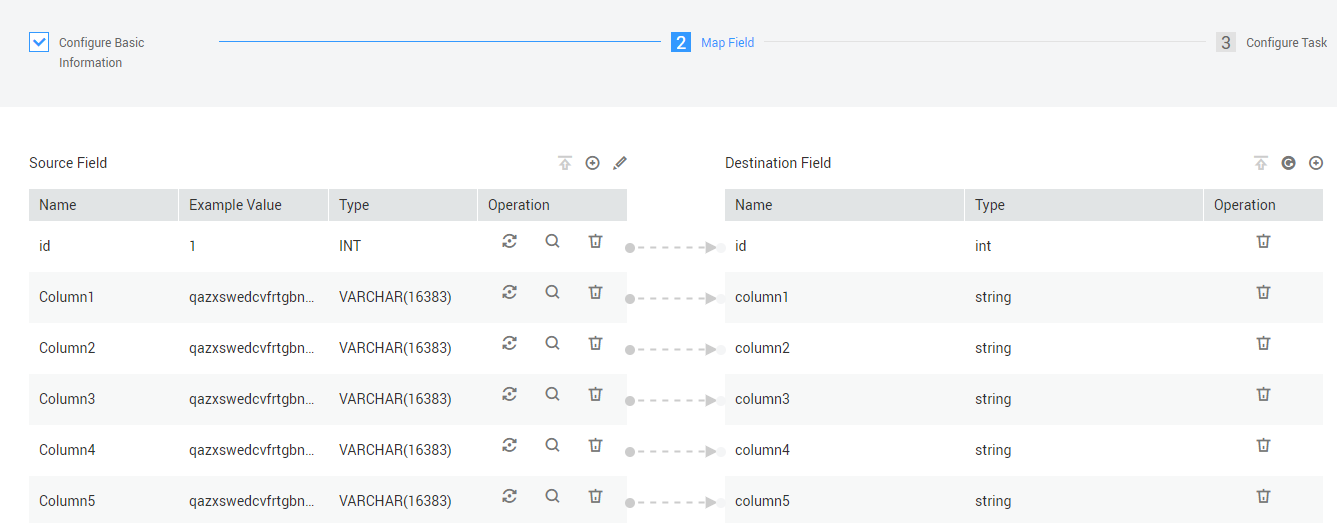1337x523 pixels.
Task: Click the Example Value column header
Action: pyautogui.click(x=236, y=205)
